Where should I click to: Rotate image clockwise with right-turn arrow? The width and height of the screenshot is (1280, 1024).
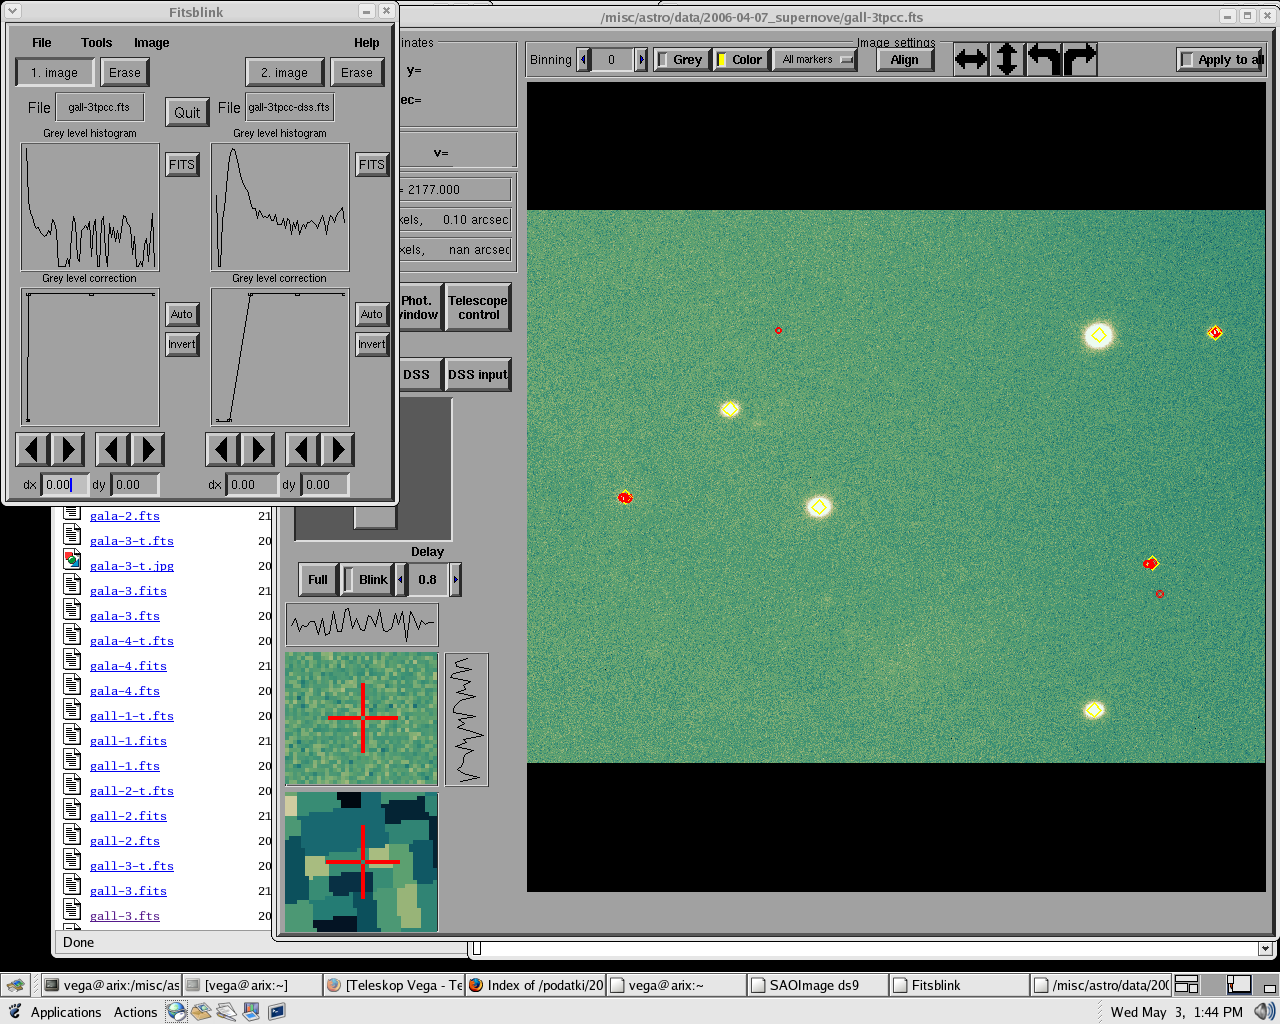[1080, 60]
